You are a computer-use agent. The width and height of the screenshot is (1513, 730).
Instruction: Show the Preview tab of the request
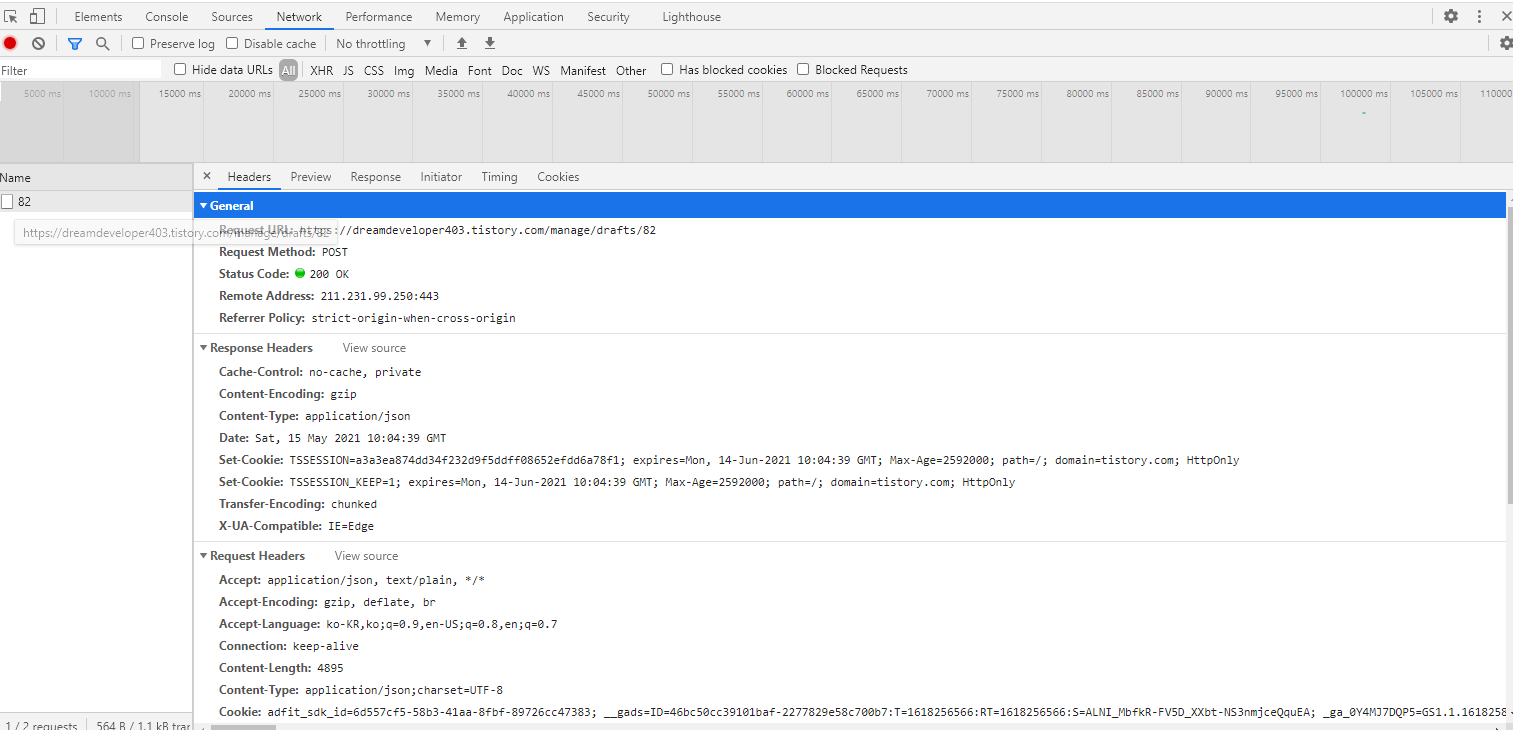coord(311,176)
